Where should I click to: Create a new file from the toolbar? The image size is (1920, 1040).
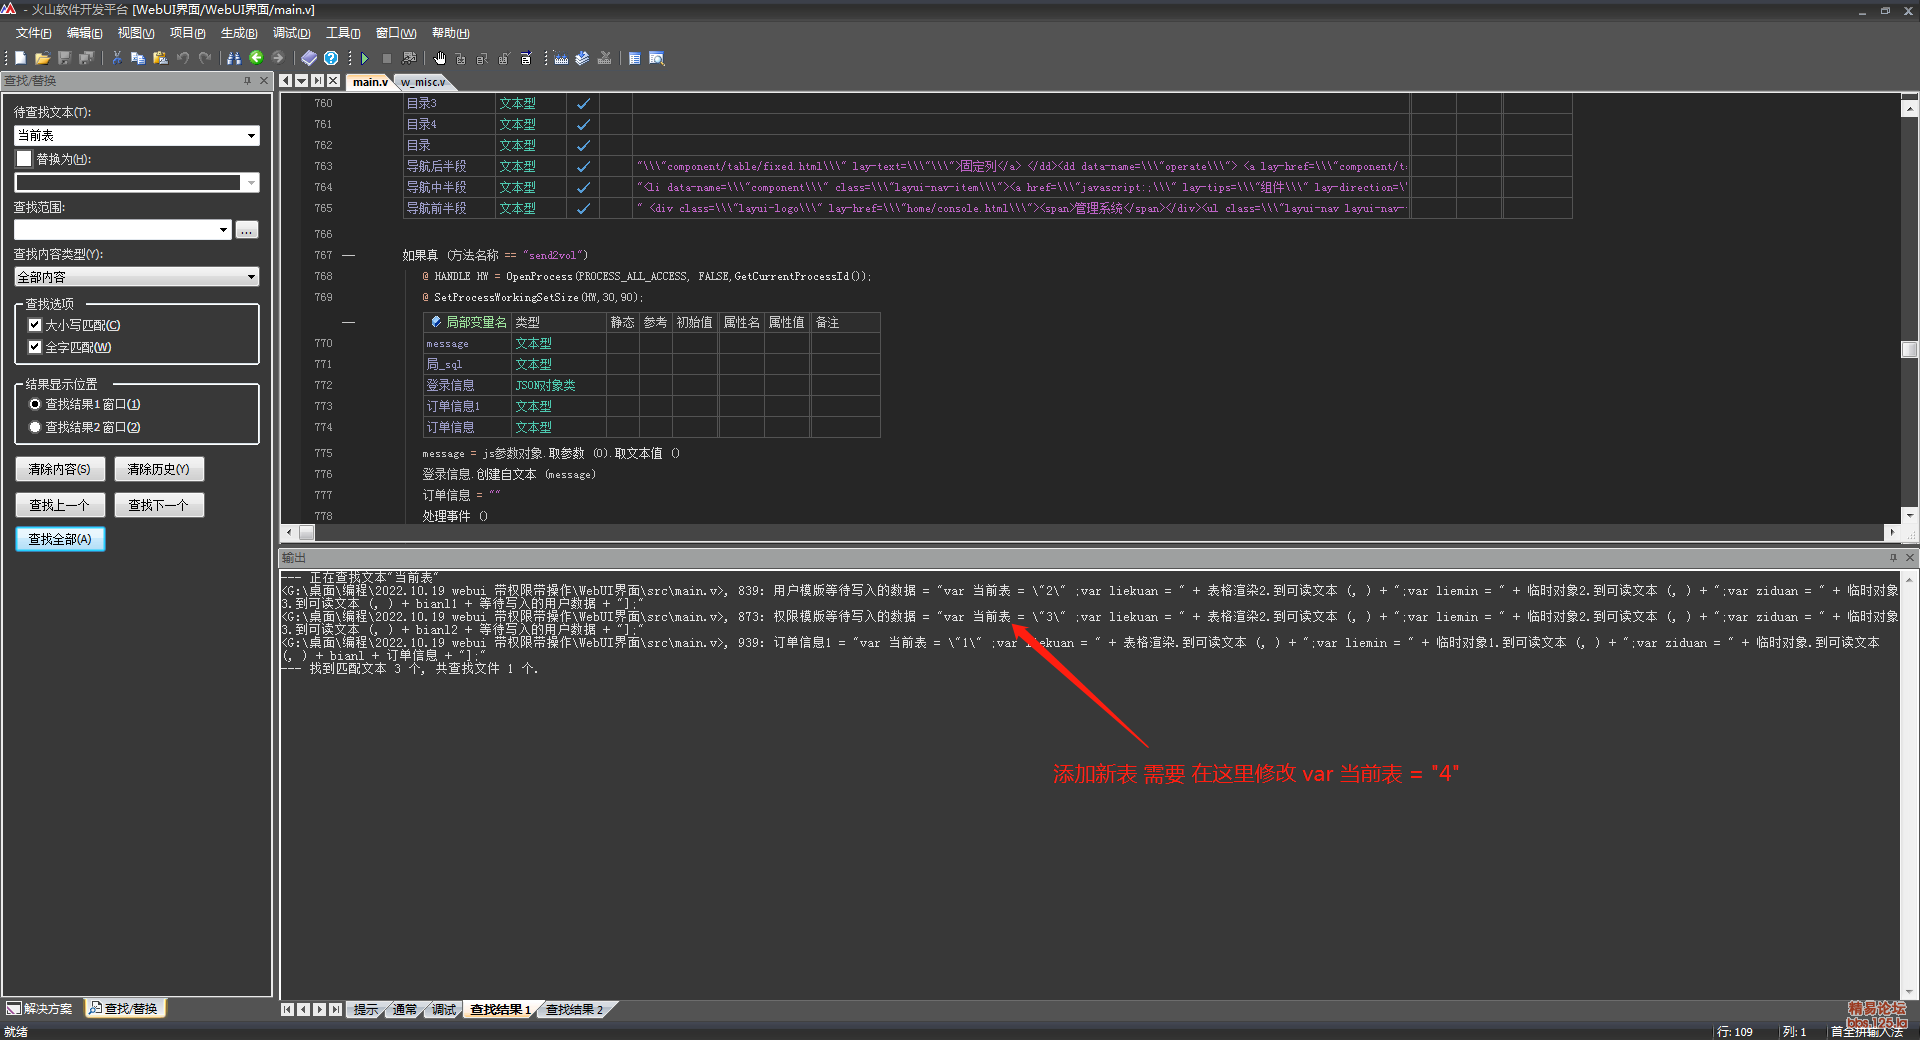pos(20,58)
